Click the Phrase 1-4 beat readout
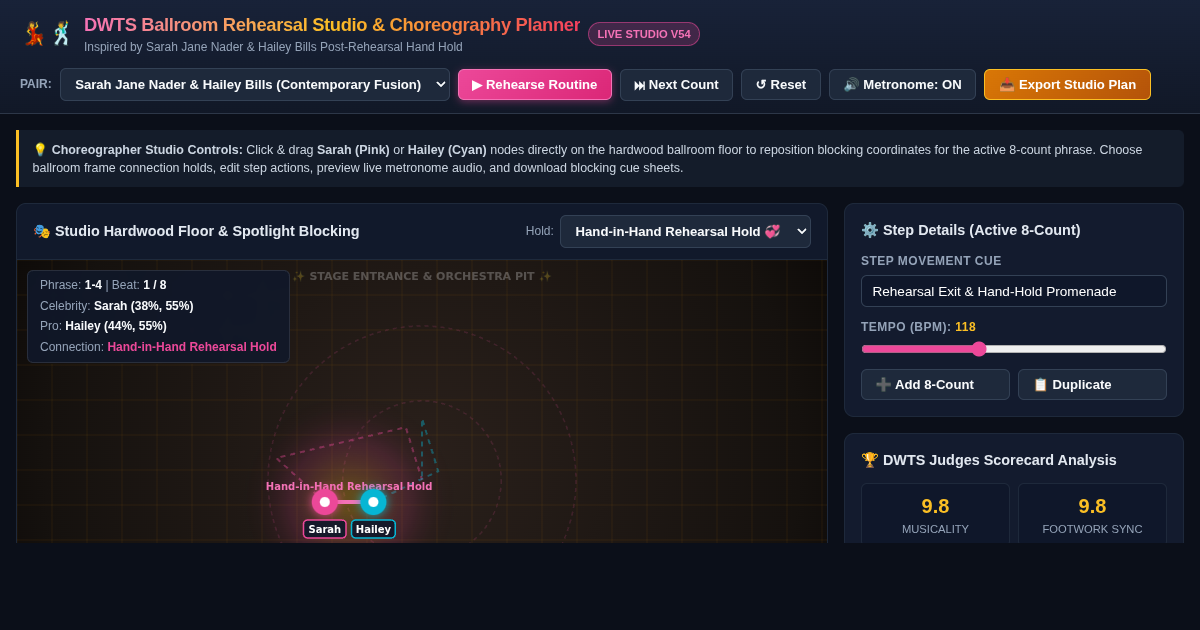The height and width of the screenshot is (630, 1200). coord(103,285)
